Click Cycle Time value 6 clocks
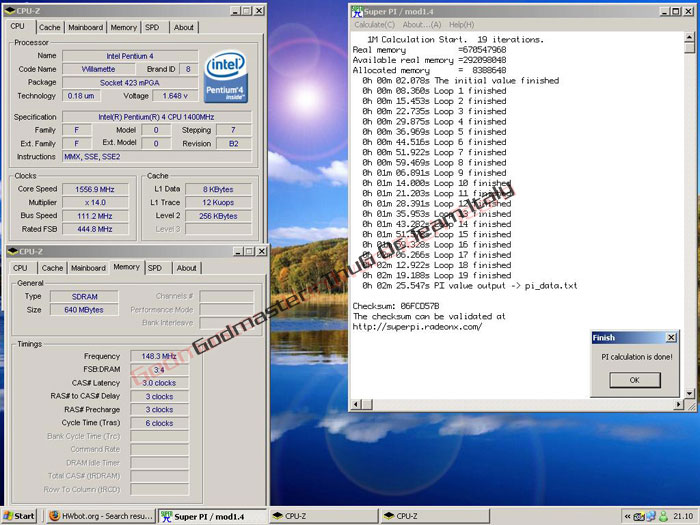The width and height of the screenshot is (700, 525). pyautogui.click(x=159, y=423)
